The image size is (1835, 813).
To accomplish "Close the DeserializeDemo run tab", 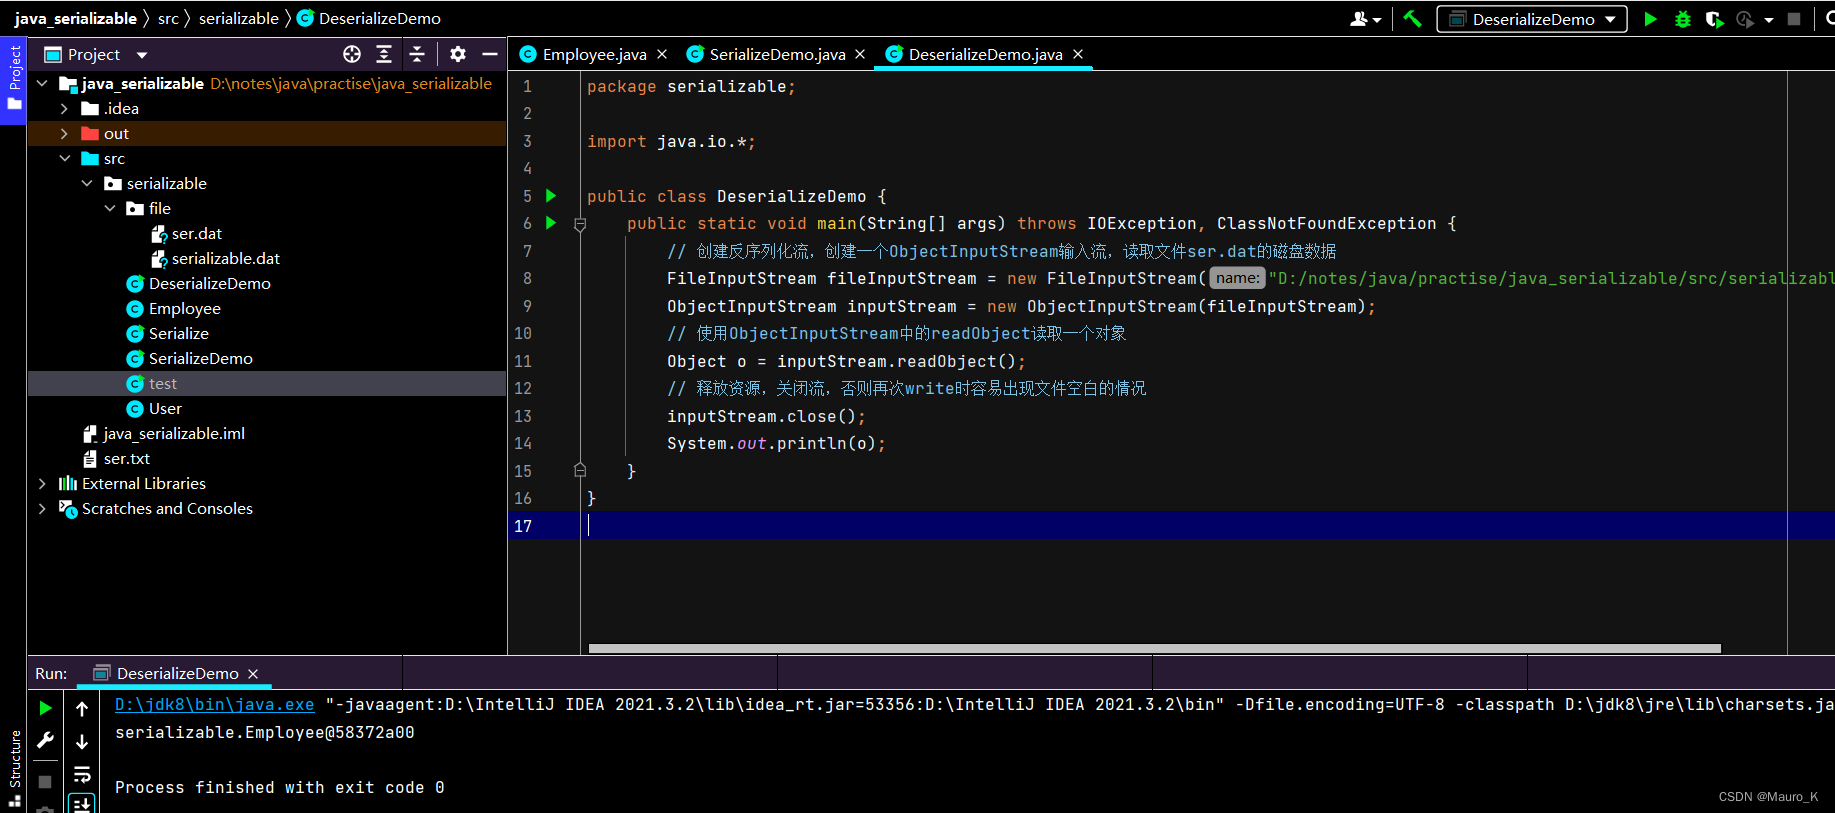I will [253, 674].
